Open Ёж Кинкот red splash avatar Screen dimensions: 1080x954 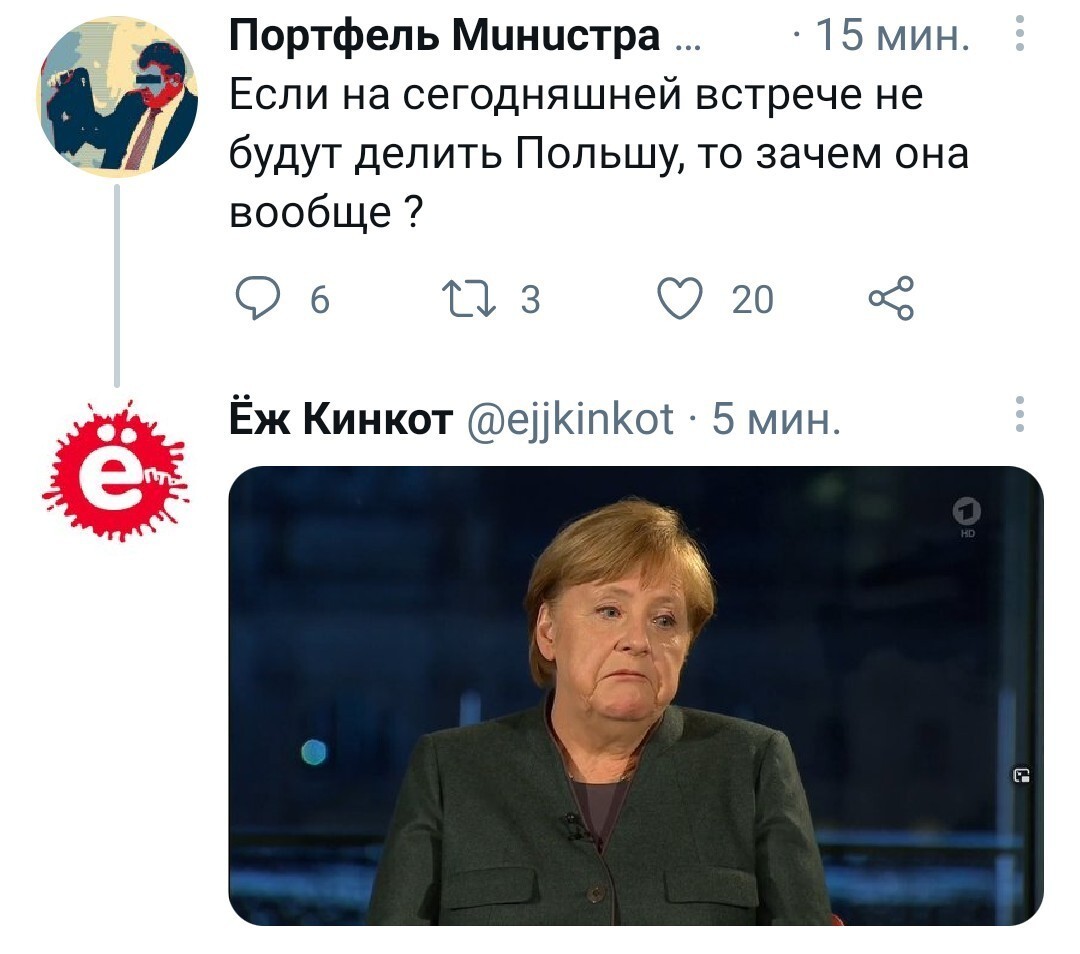tap(116, 470)
